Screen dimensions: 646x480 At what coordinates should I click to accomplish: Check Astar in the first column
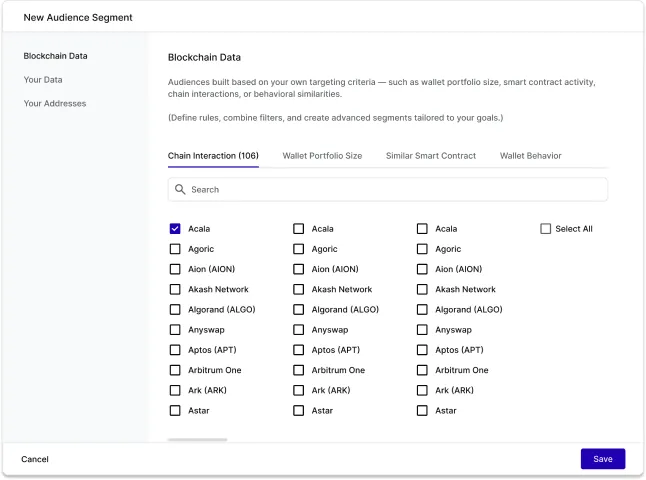pyautogui.click(x=175, y=410)
